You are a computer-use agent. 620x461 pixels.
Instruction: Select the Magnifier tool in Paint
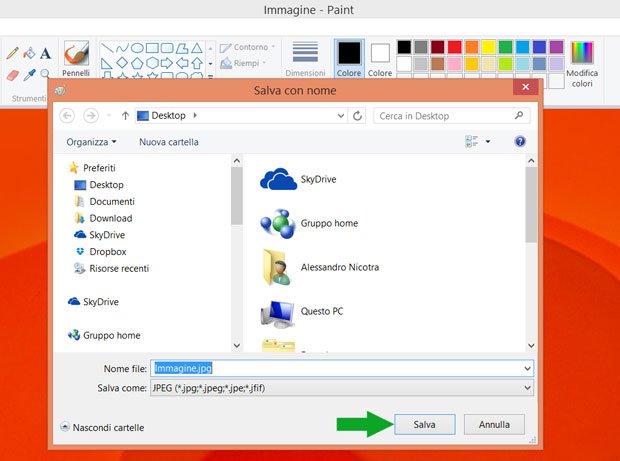point(45,74)
